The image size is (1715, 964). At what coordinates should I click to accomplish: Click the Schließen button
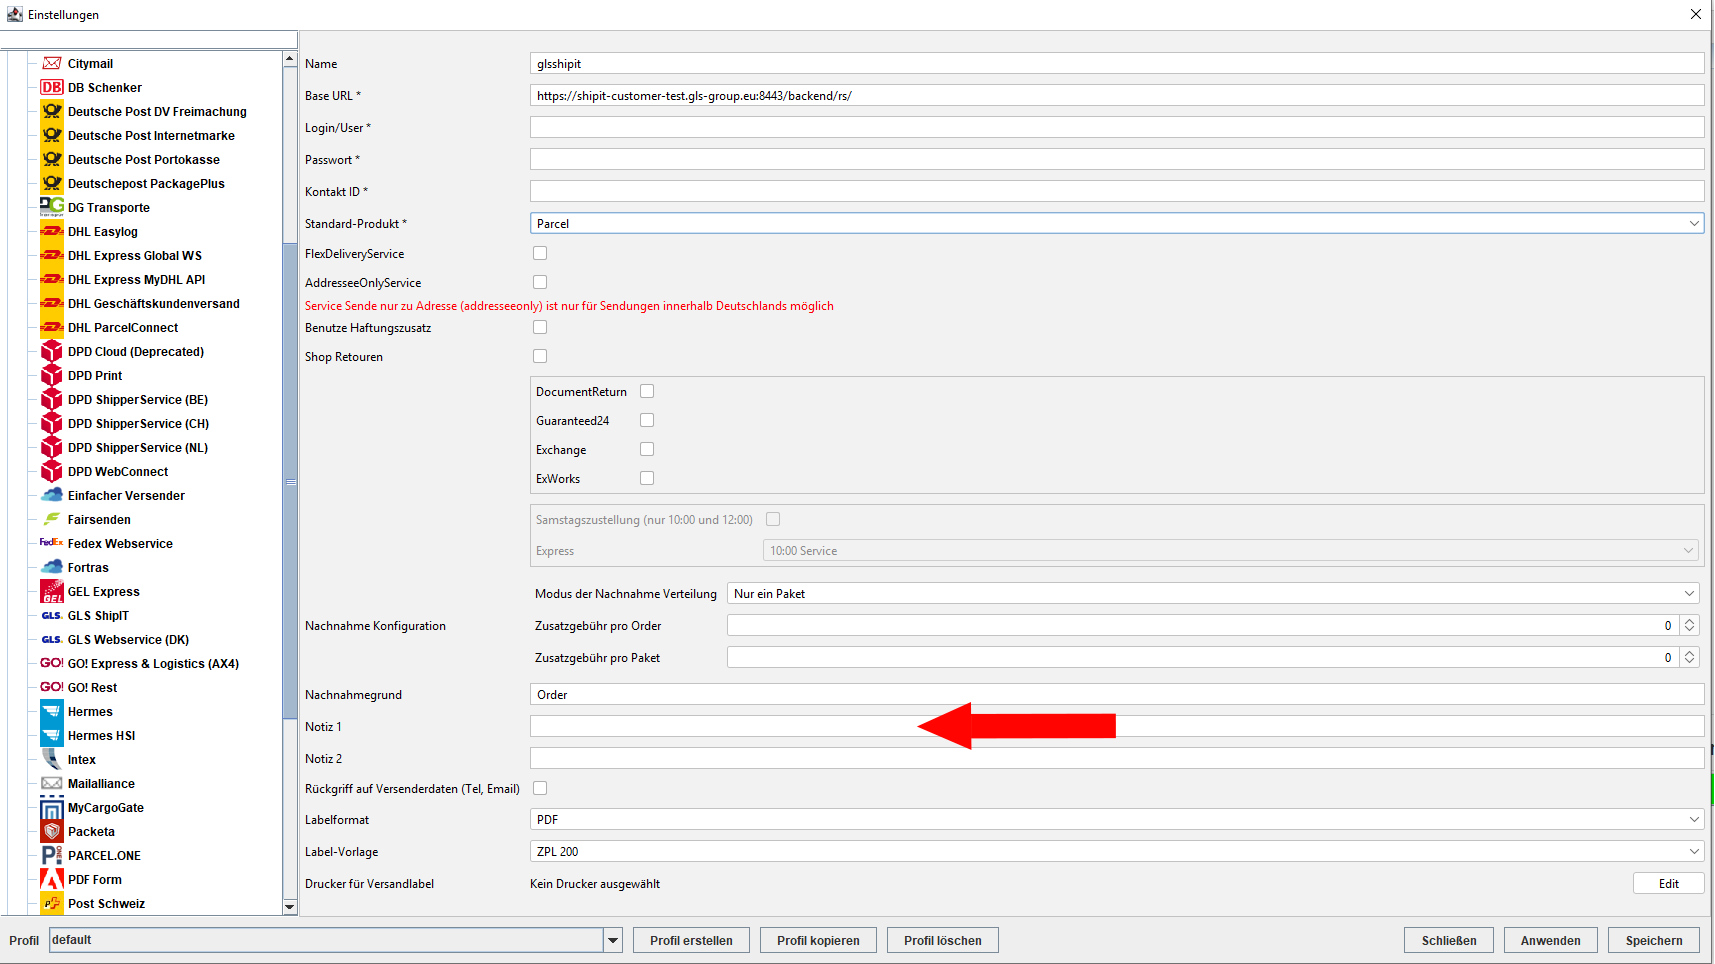pyautogui.click(x=1449, y=940)
